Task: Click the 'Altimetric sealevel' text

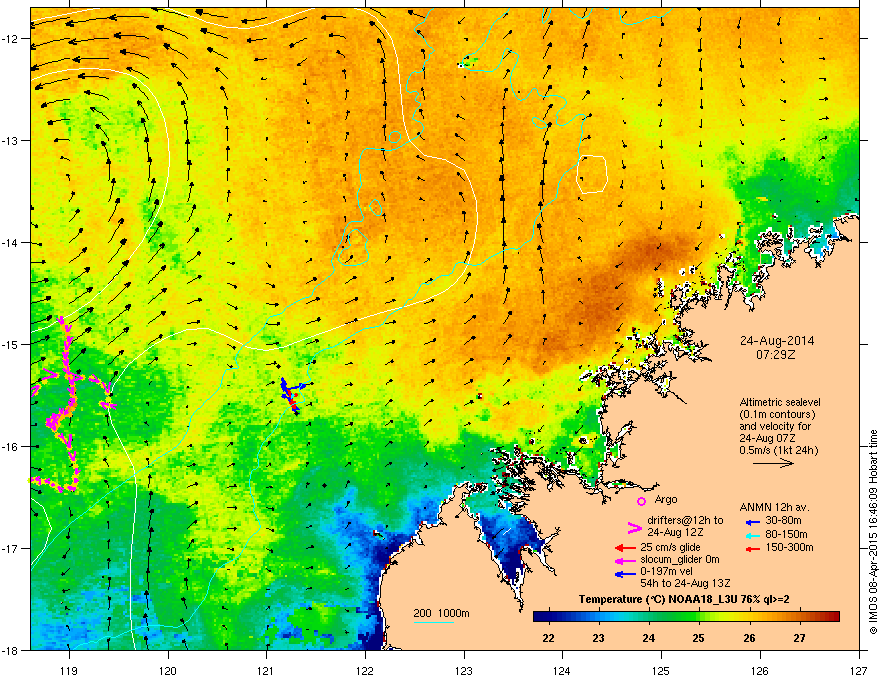Action: tap(780, 402)
